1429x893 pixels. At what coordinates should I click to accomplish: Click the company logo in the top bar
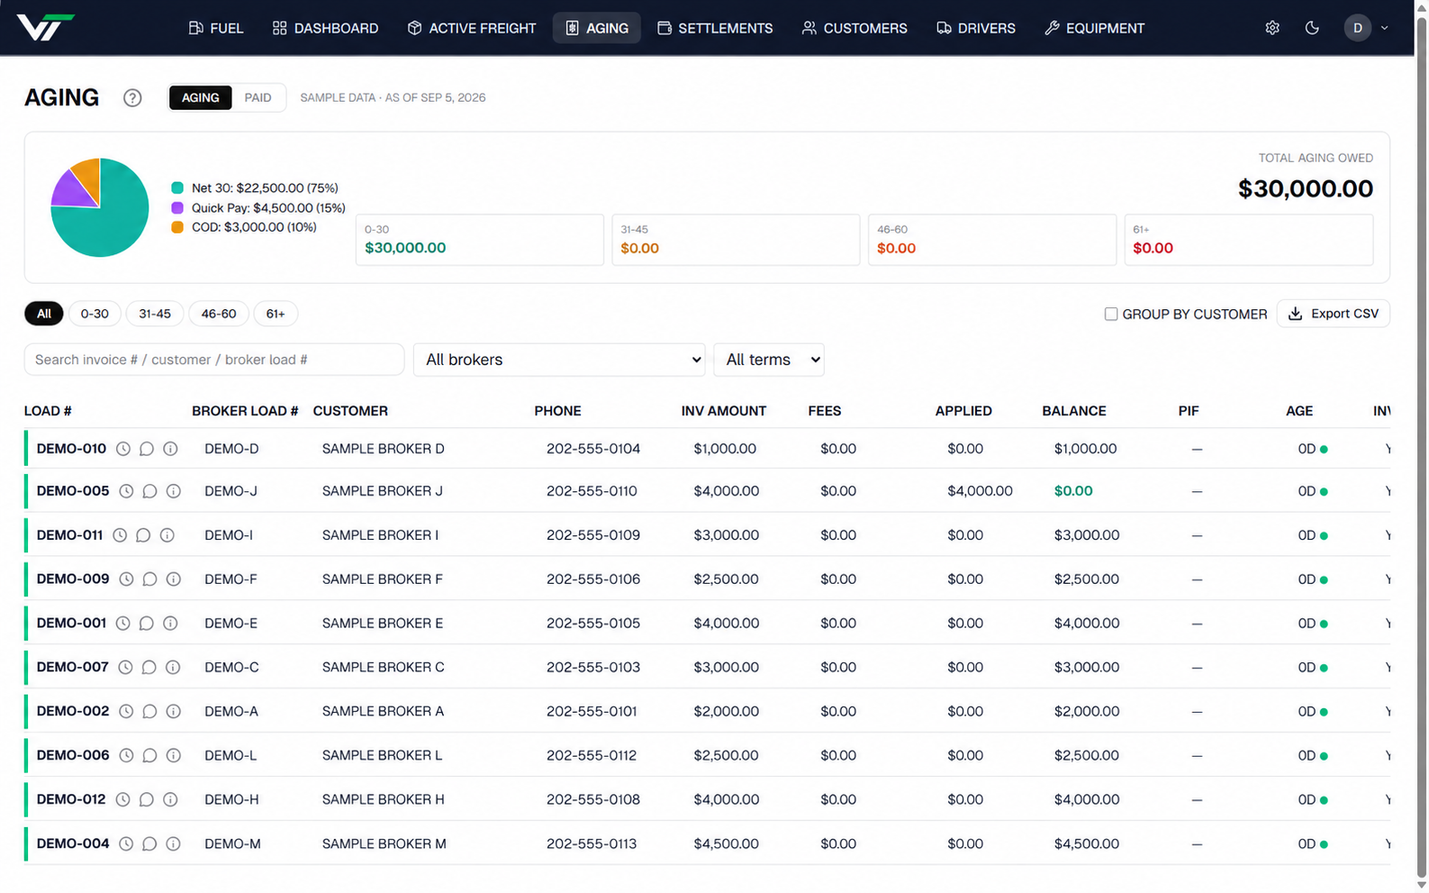[x=45, y=27]
